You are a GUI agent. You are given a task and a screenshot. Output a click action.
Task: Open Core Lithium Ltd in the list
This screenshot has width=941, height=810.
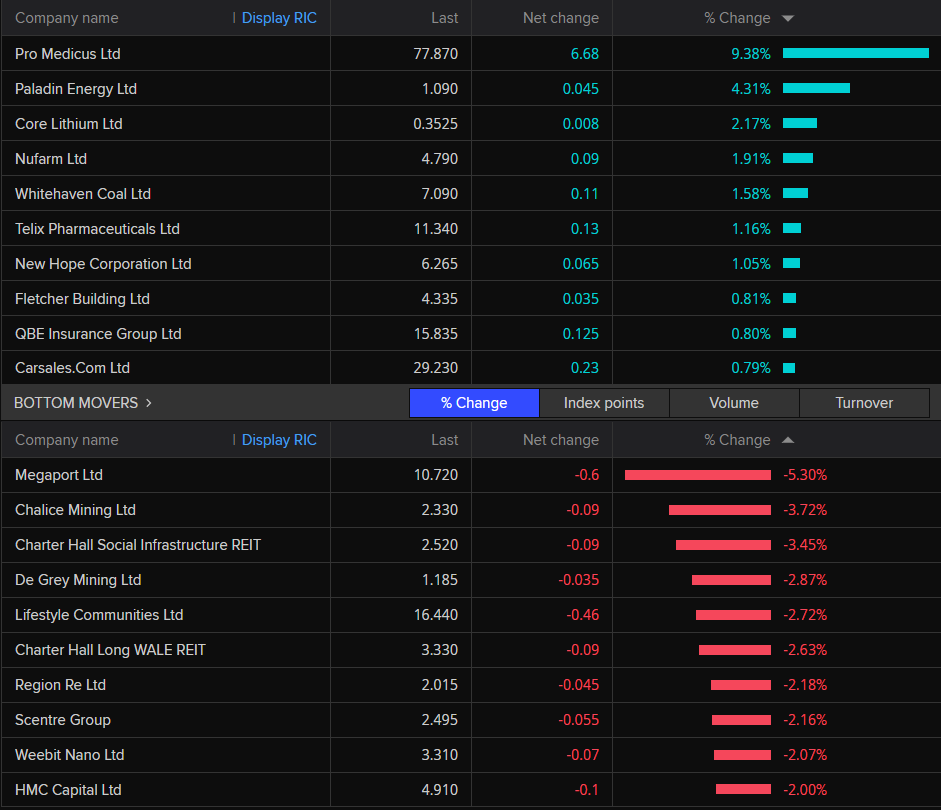click(68, 124)
